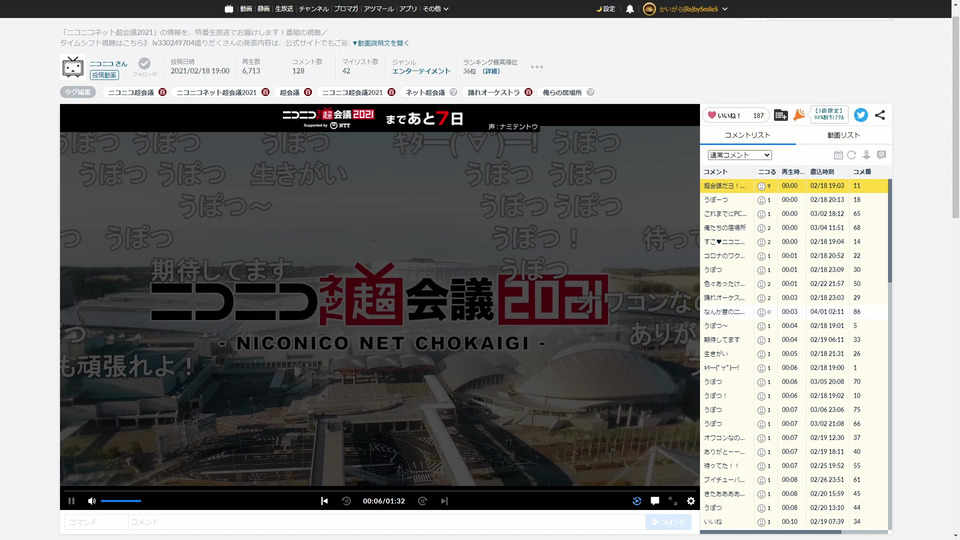Viewport: 960px width, 540px height.
Task: Open ニコニコ さん uploader profile link
Action: [x=108, y=64]
